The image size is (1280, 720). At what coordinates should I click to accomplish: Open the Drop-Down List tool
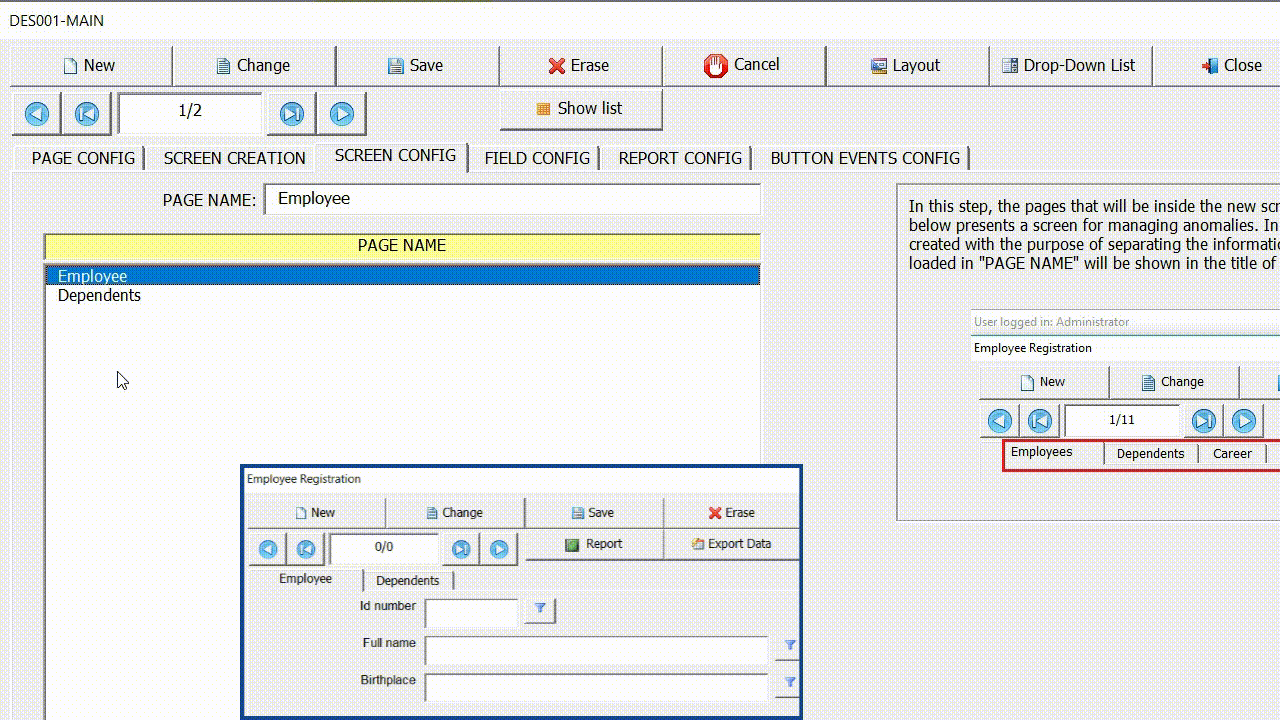pyautogui.click(x=1070, y=65)
